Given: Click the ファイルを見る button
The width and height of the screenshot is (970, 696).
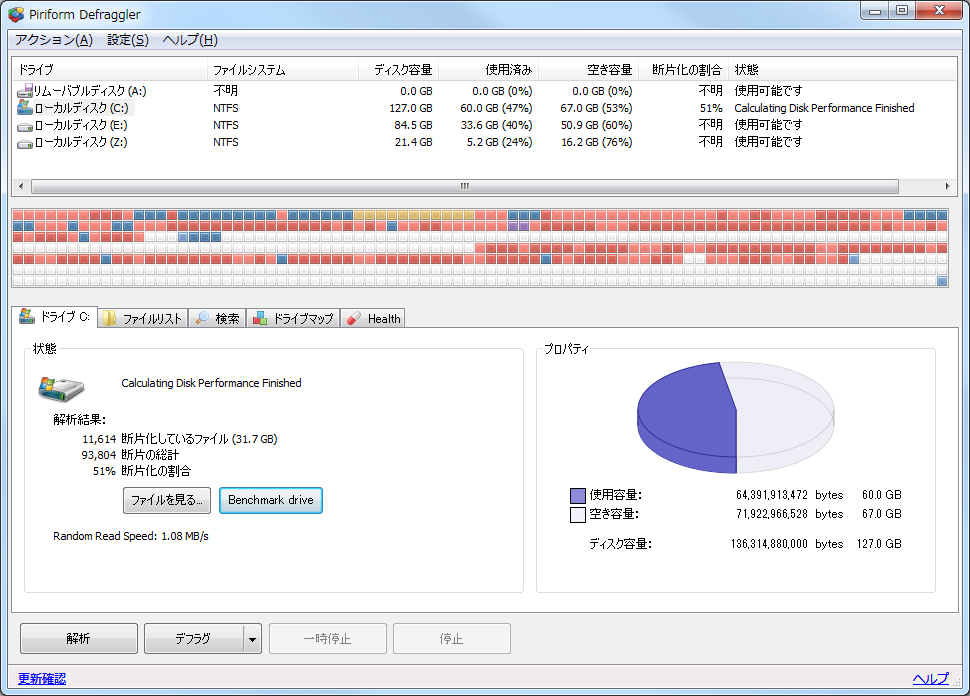Looking at the screenshot, I should (x=166, y=500).
